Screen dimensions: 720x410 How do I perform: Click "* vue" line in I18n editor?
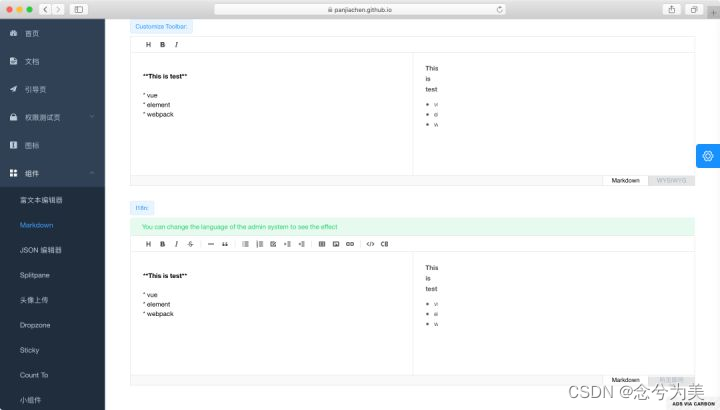[150, 295]
